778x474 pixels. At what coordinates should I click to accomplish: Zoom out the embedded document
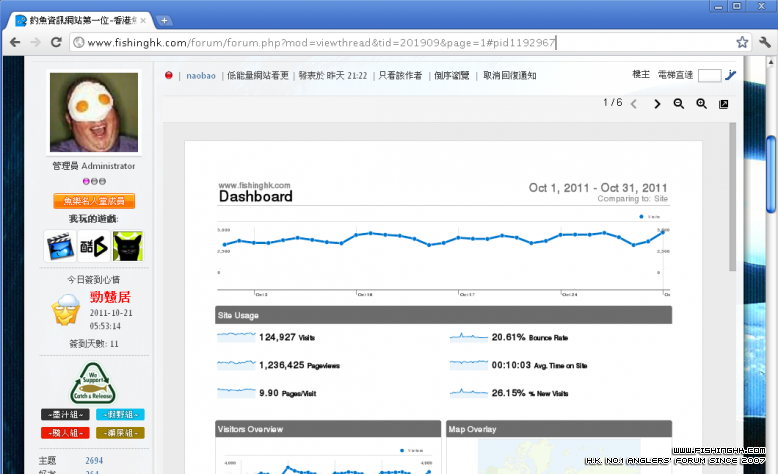click(678, 103)
